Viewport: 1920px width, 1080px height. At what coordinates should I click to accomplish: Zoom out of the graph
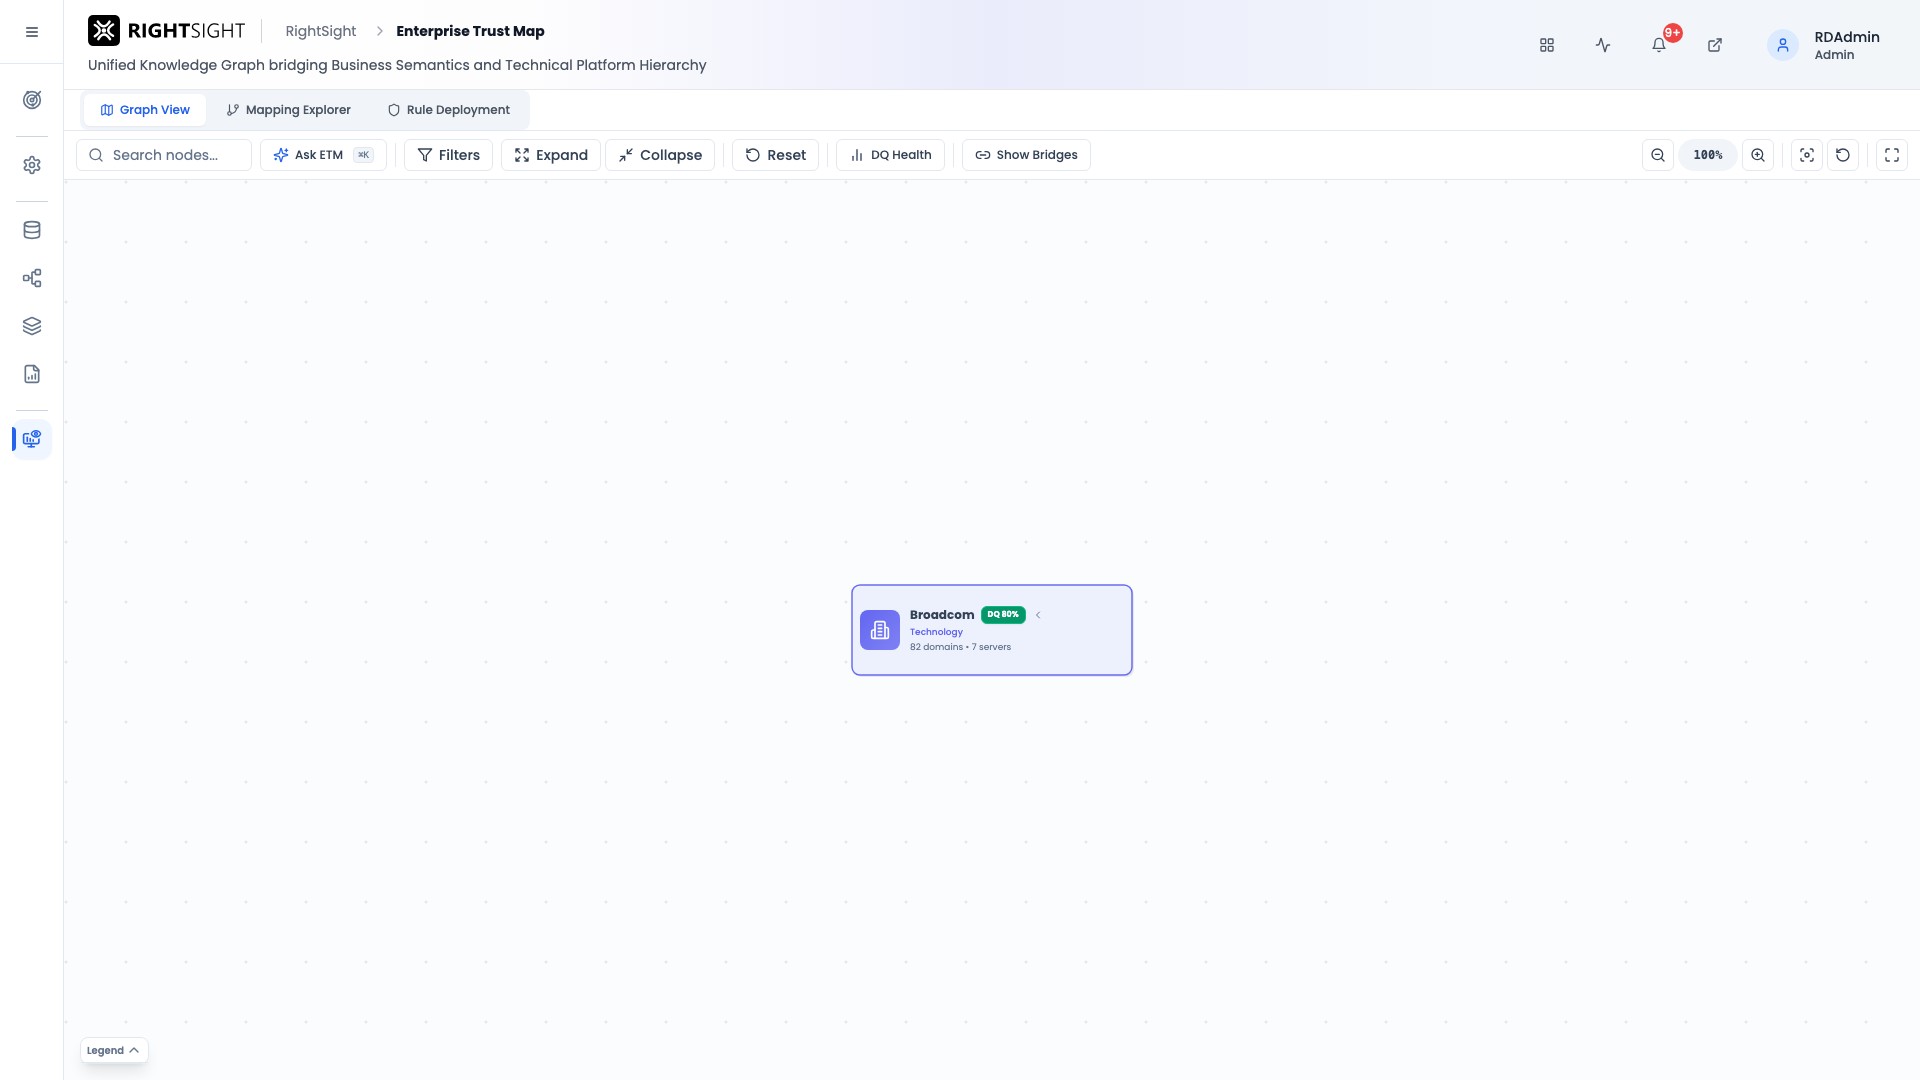click(1658, 155)
